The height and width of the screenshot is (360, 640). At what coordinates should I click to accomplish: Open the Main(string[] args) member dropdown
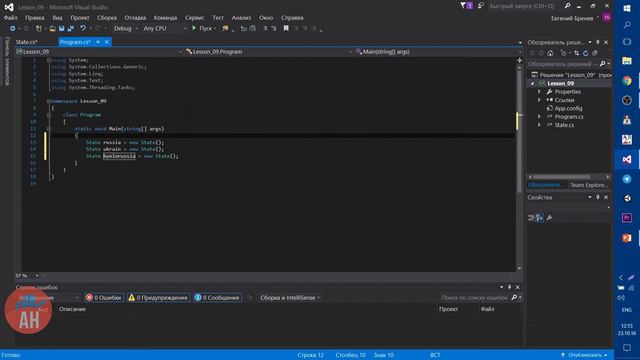[438, 52]
